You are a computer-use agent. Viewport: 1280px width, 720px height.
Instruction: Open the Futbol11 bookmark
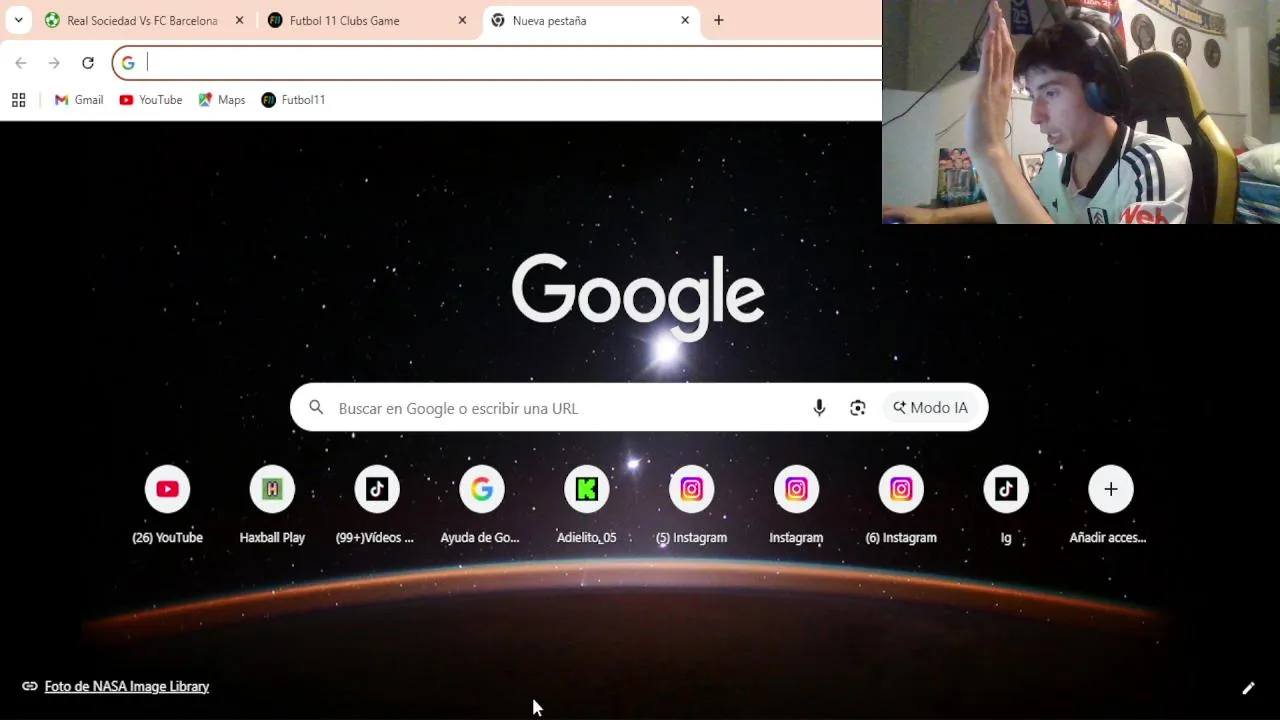click(293, 100)
